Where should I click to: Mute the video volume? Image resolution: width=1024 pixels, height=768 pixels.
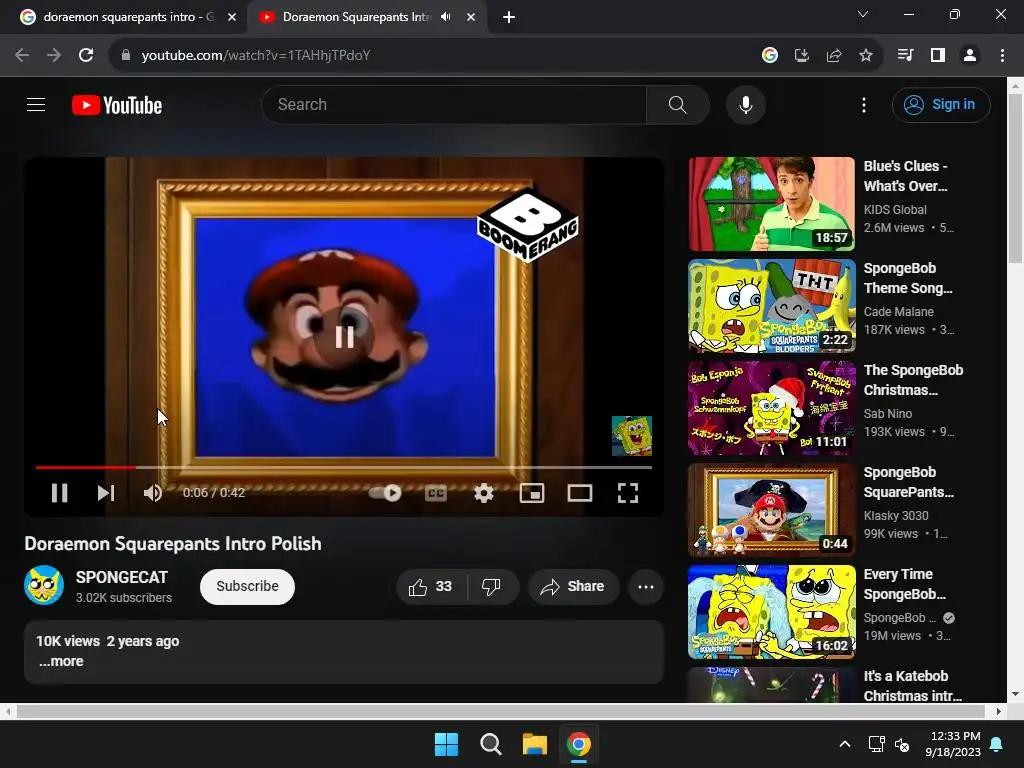point(152,493)
